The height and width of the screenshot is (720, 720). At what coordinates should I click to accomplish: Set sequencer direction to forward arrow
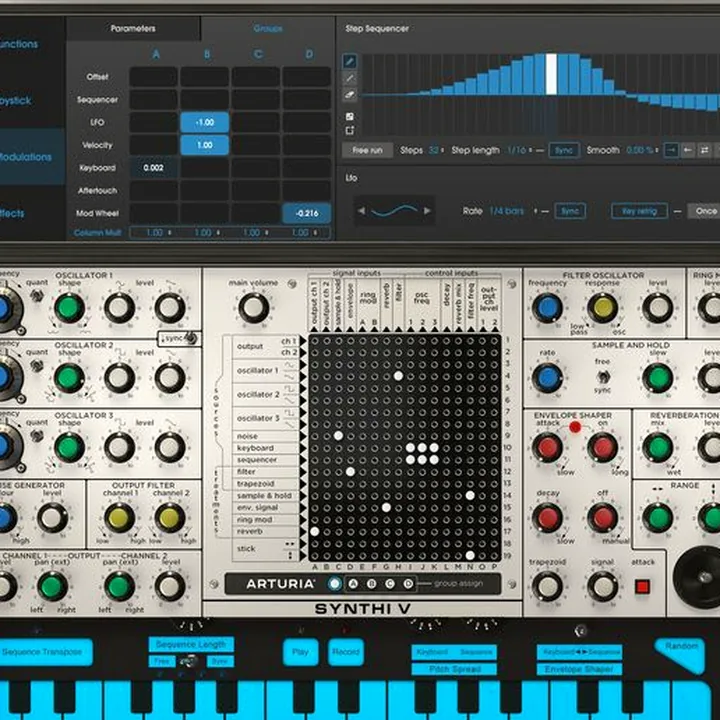(671, 150)
